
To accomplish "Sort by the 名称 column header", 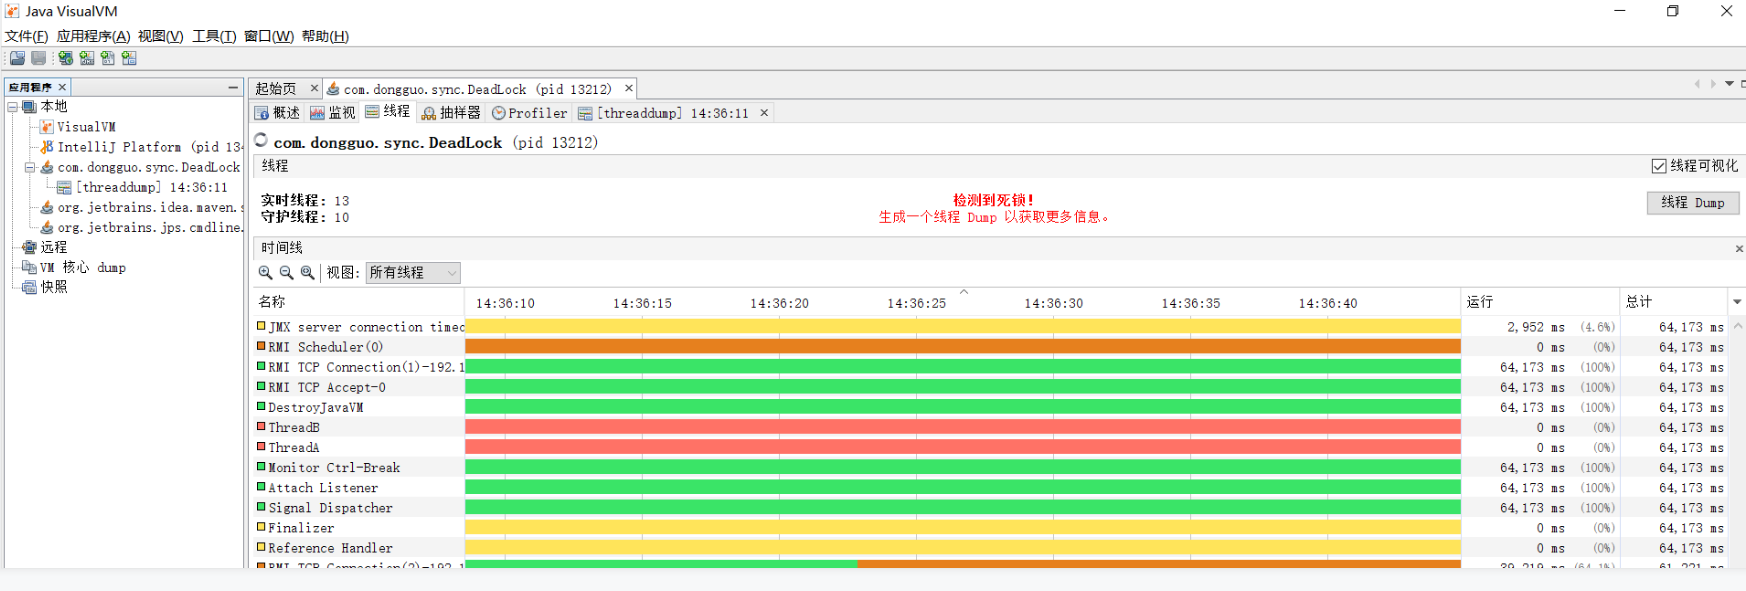I will pos(359,302).
